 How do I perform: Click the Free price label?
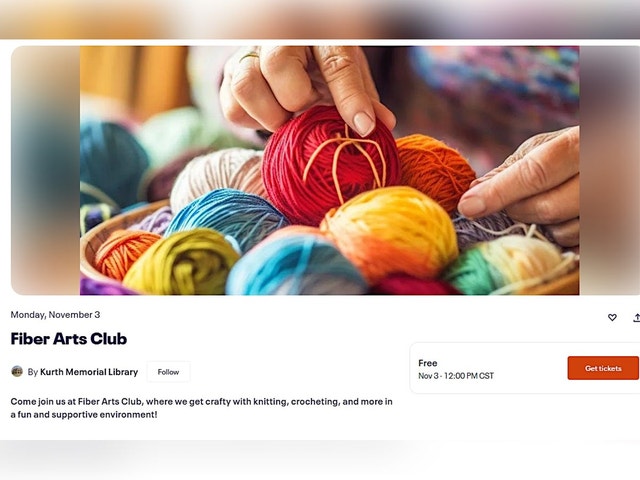(427, 363)
